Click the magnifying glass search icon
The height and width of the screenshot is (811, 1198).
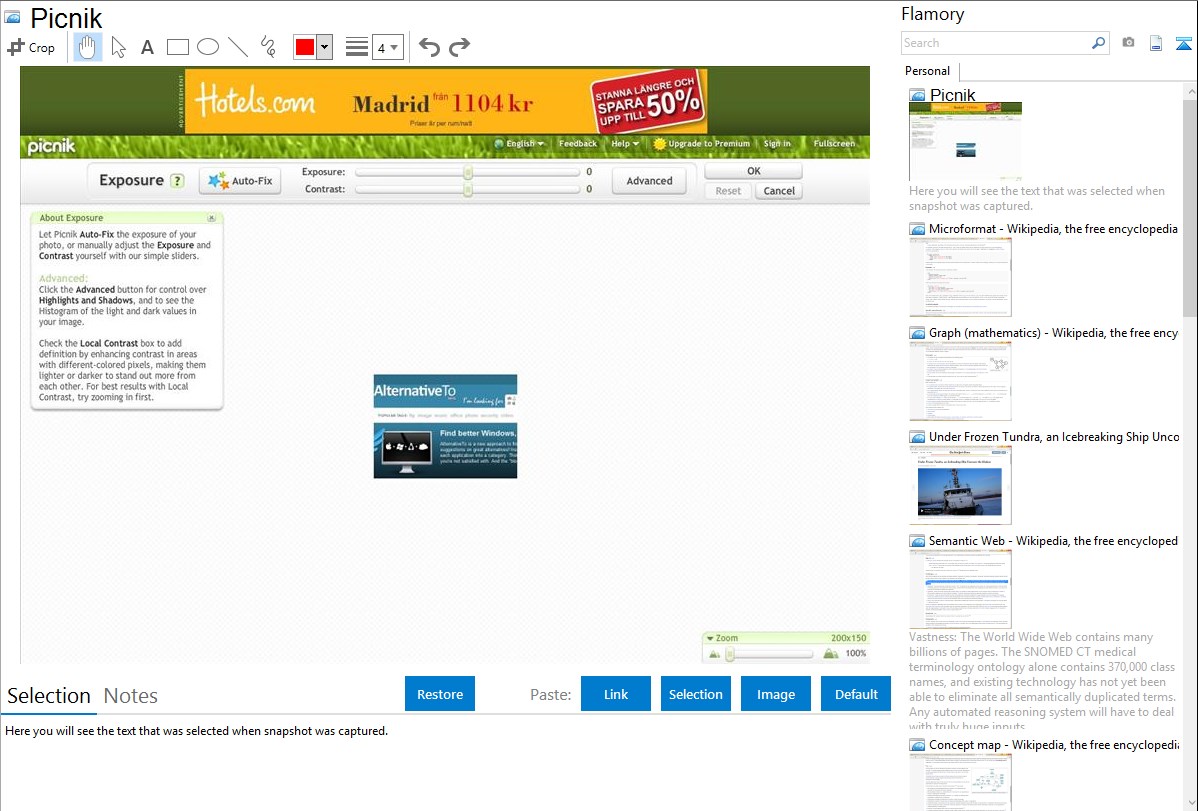[x=1099, y=43]
